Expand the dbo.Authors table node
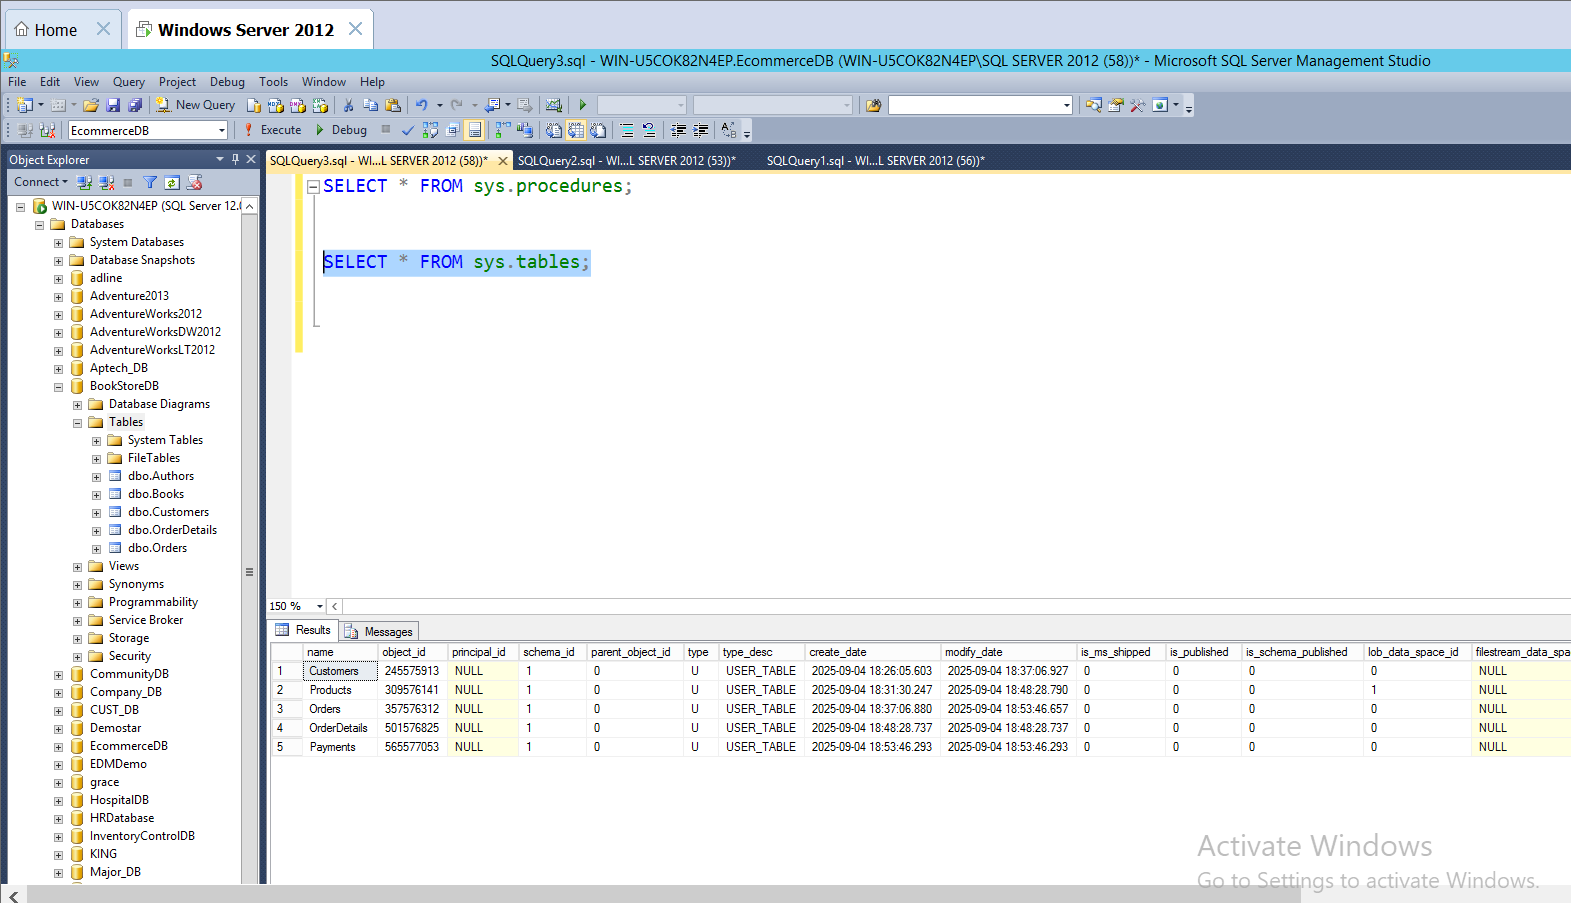 (96, 477)
